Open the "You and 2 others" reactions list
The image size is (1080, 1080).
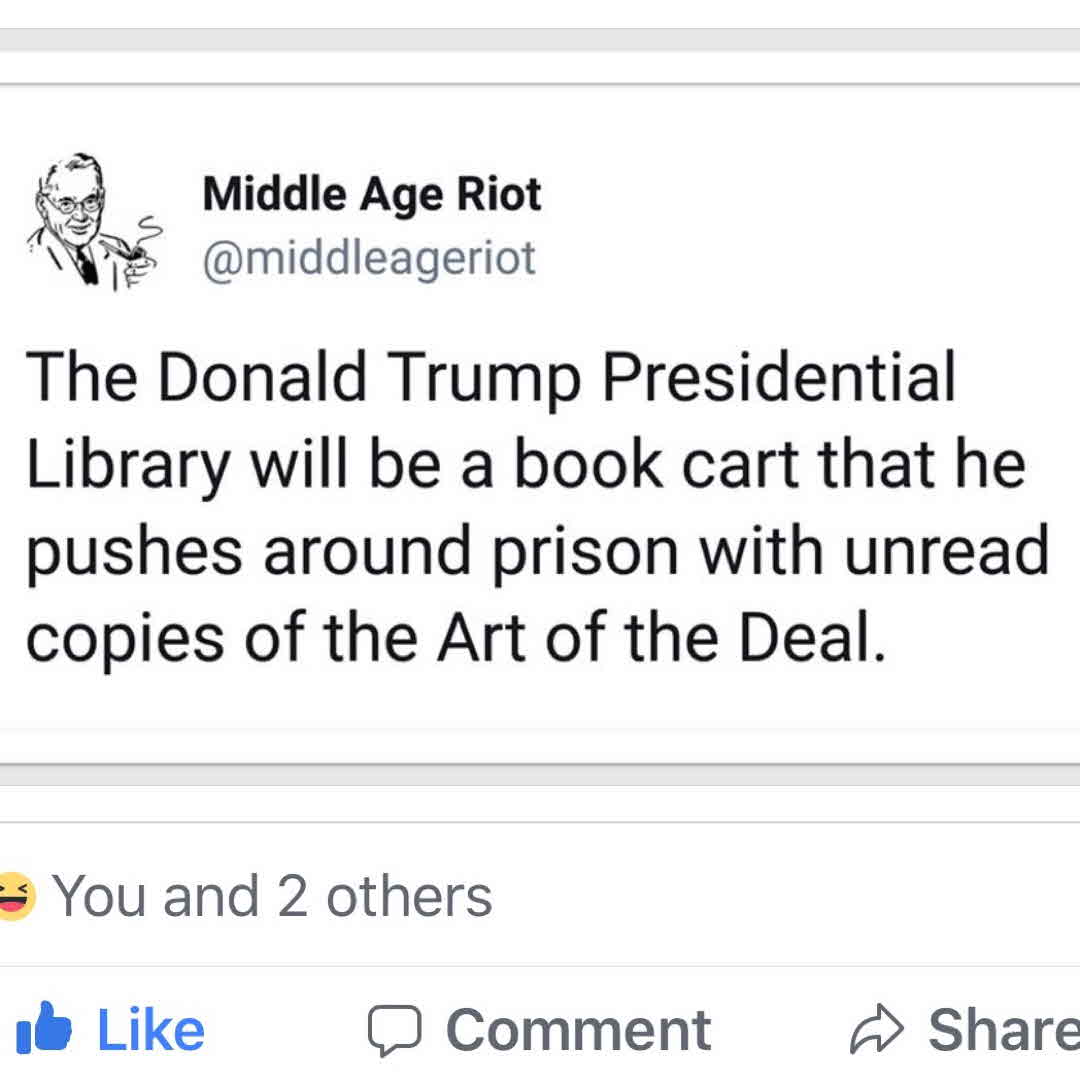coord(272,895)
